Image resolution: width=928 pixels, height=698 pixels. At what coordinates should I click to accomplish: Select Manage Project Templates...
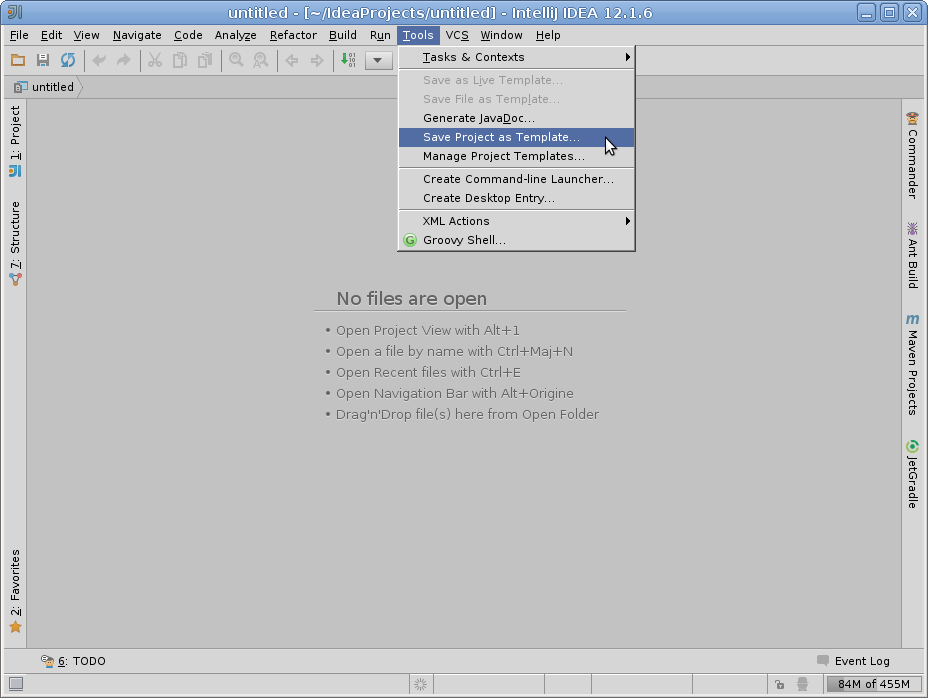(516, 156)
